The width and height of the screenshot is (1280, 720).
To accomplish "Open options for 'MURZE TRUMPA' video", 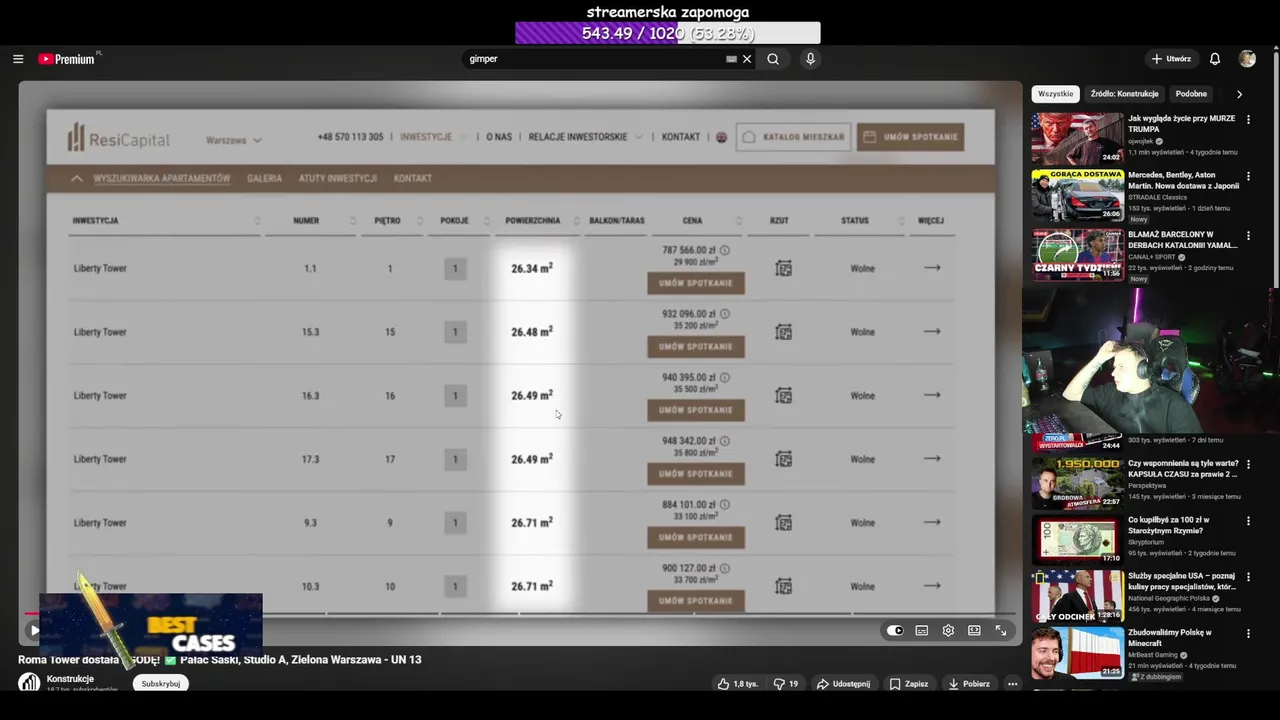I will coord(1248,120).
